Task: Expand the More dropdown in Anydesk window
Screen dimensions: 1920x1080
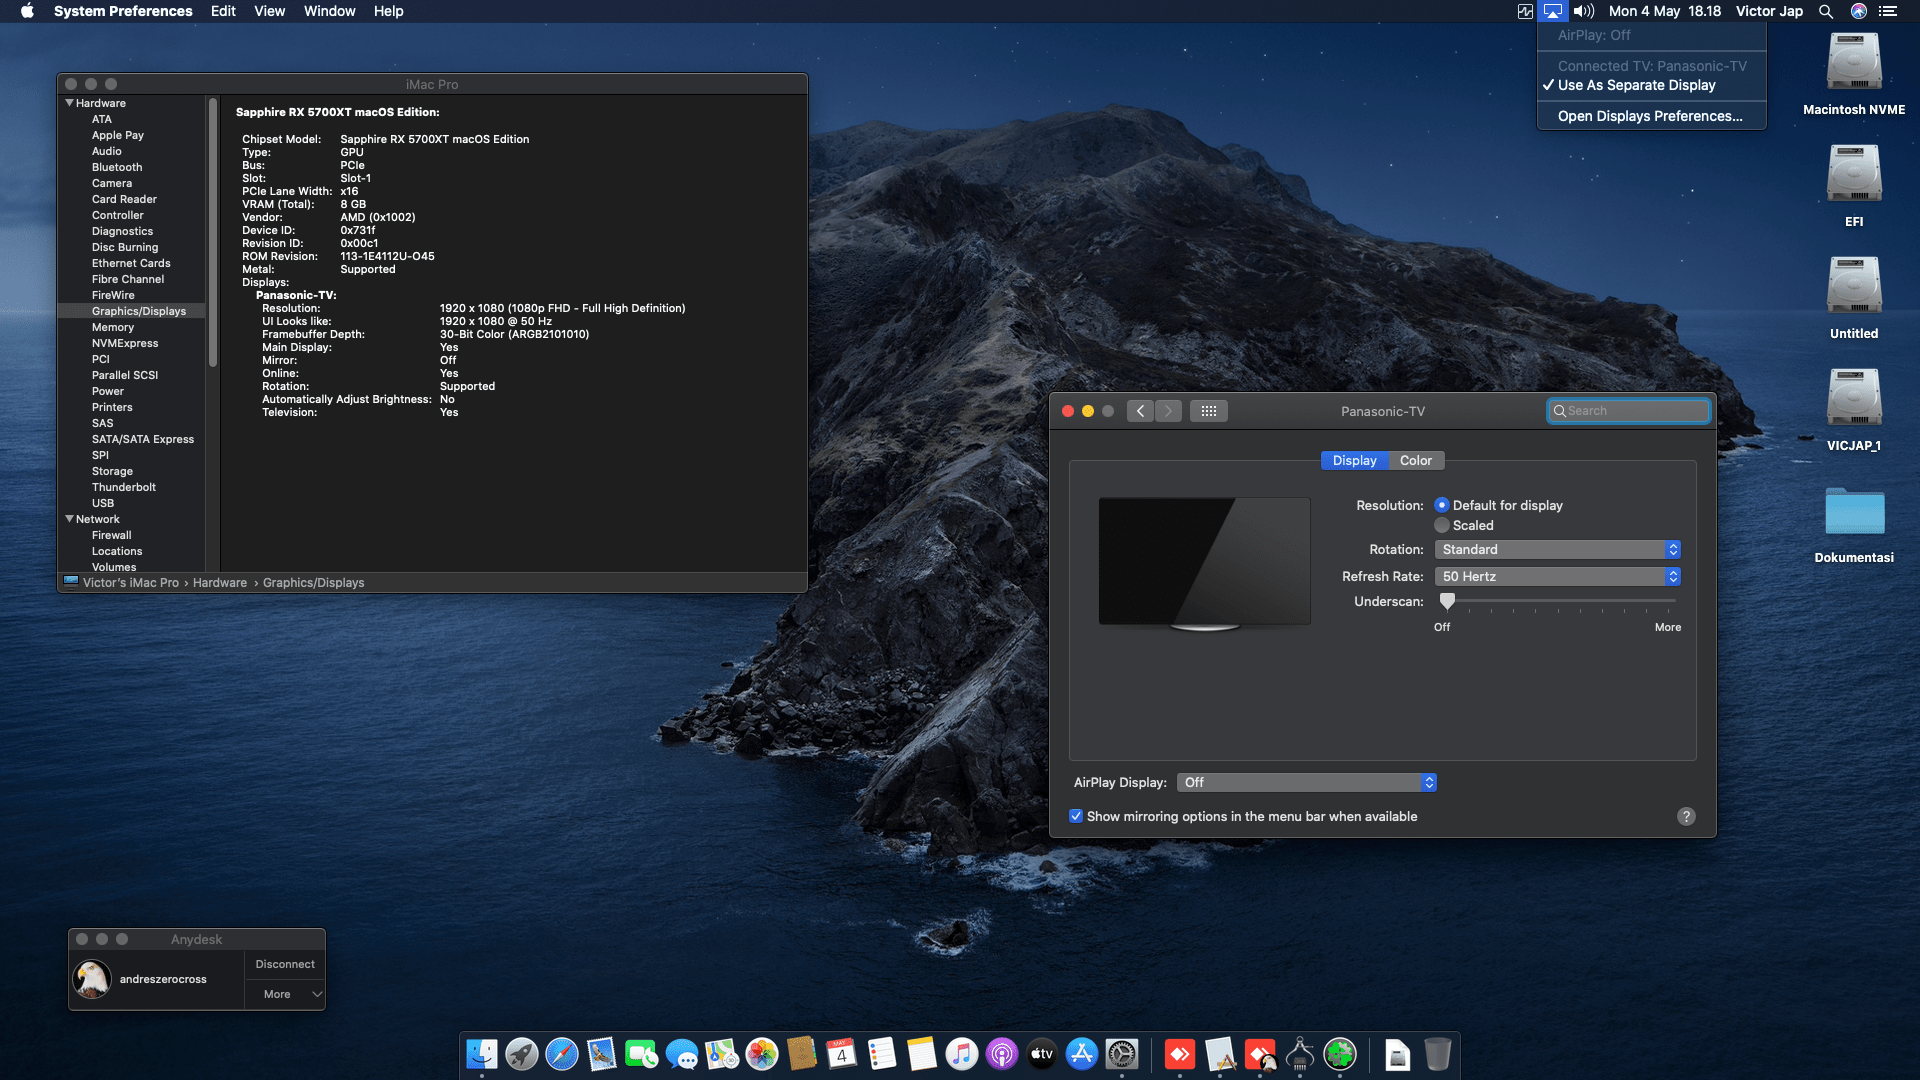Action: 285,994
